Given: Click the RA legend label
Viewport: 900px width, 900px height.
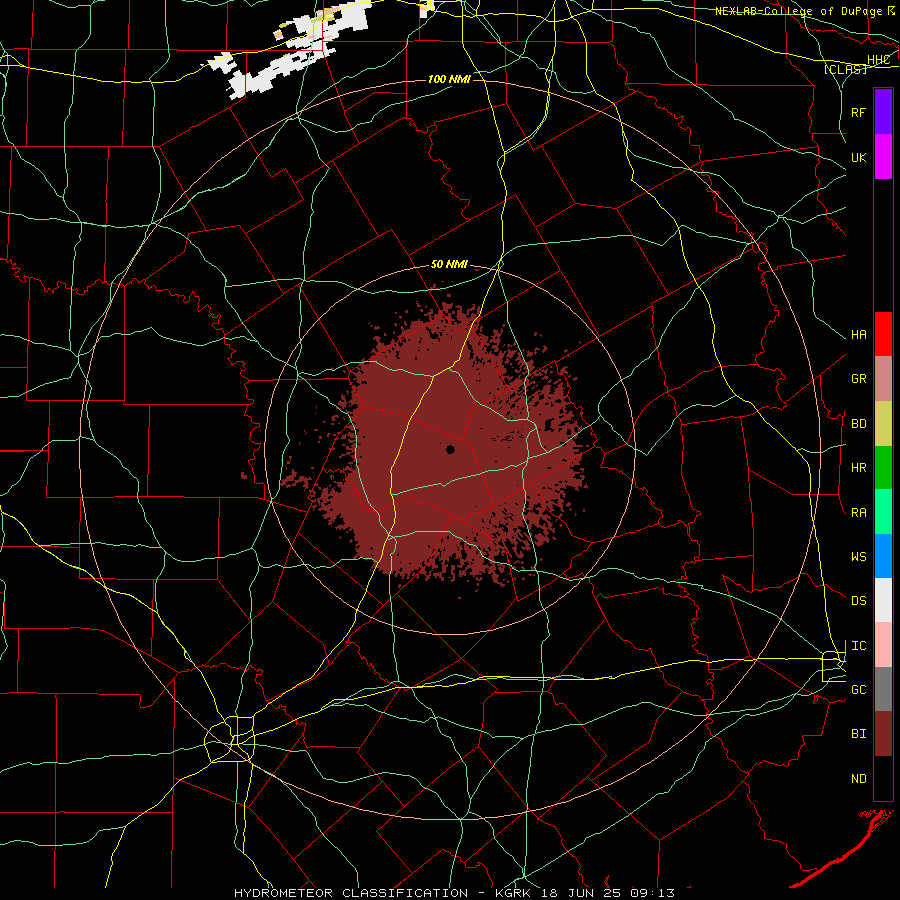Looking at the screenshot, I should 858,513.
